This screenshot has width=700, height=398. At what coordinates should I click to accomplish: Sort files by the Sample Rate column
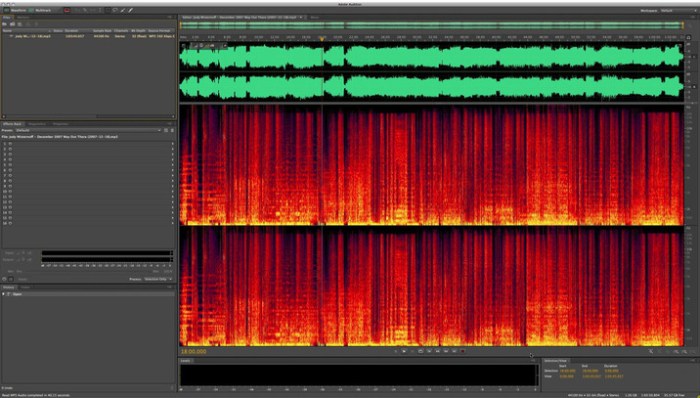101,31
